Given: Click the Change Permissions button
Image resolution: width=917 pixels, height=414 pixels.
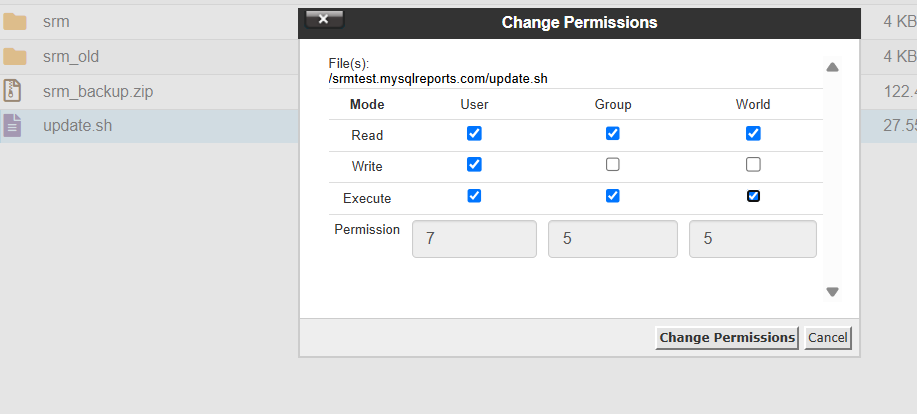Looking at the screenshot, I should [x=727, y=338].
